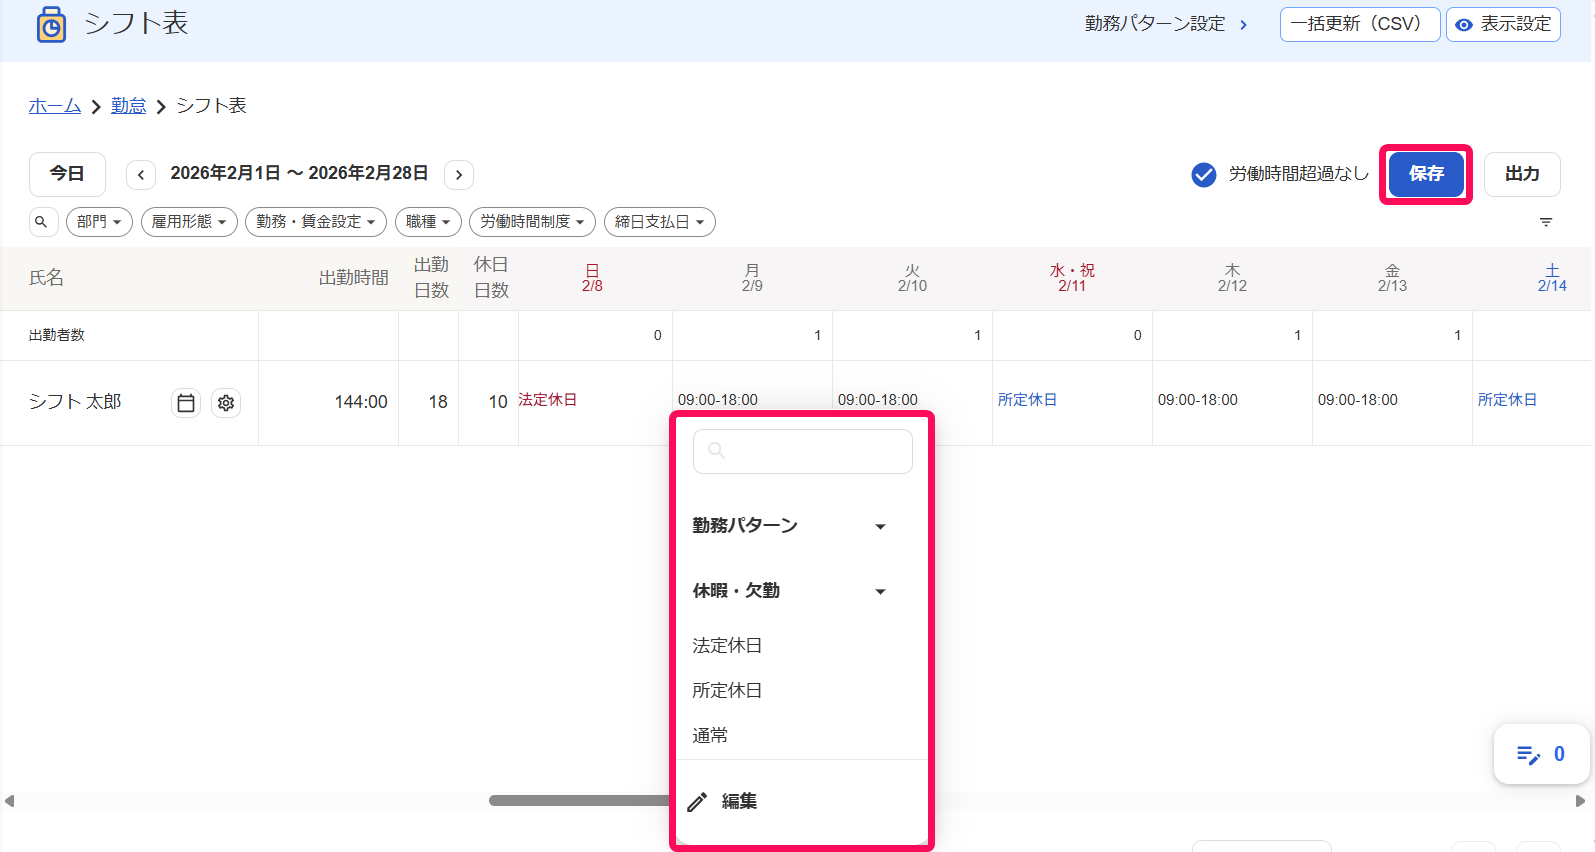Go to previous month arrow
Viewport: 1595px width, 852px height.
(x=141, y=175)
